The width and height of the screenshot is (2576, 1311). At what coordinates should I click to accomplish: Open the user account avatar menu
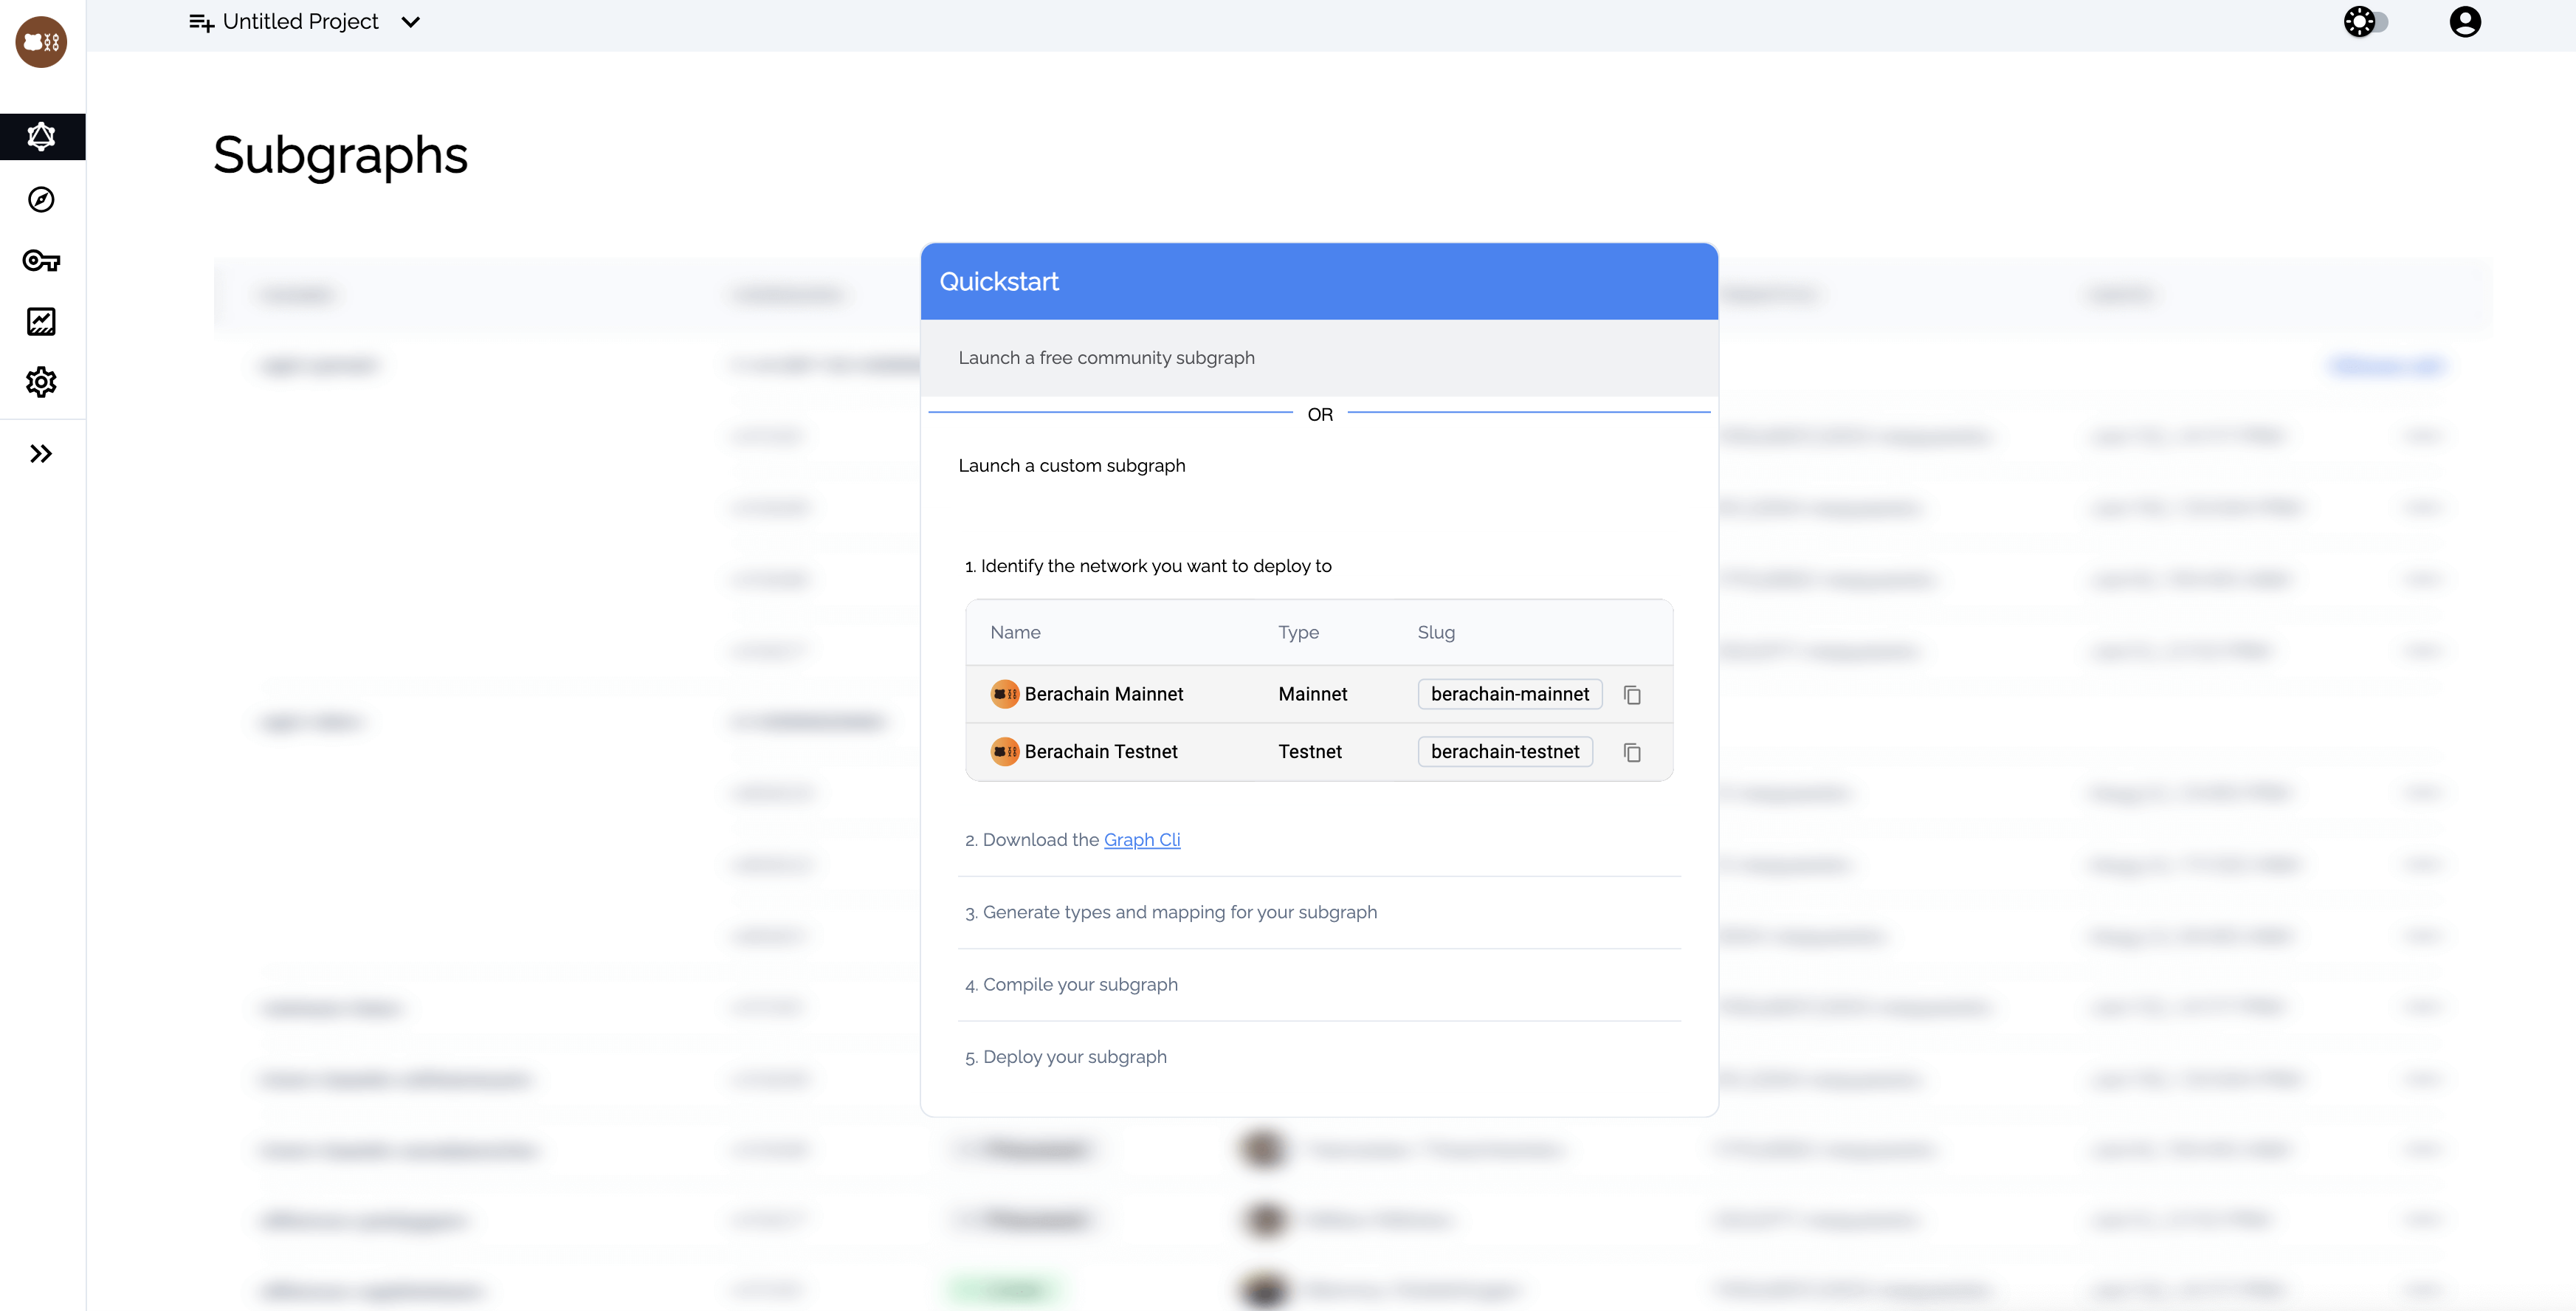pos(2465,21)
